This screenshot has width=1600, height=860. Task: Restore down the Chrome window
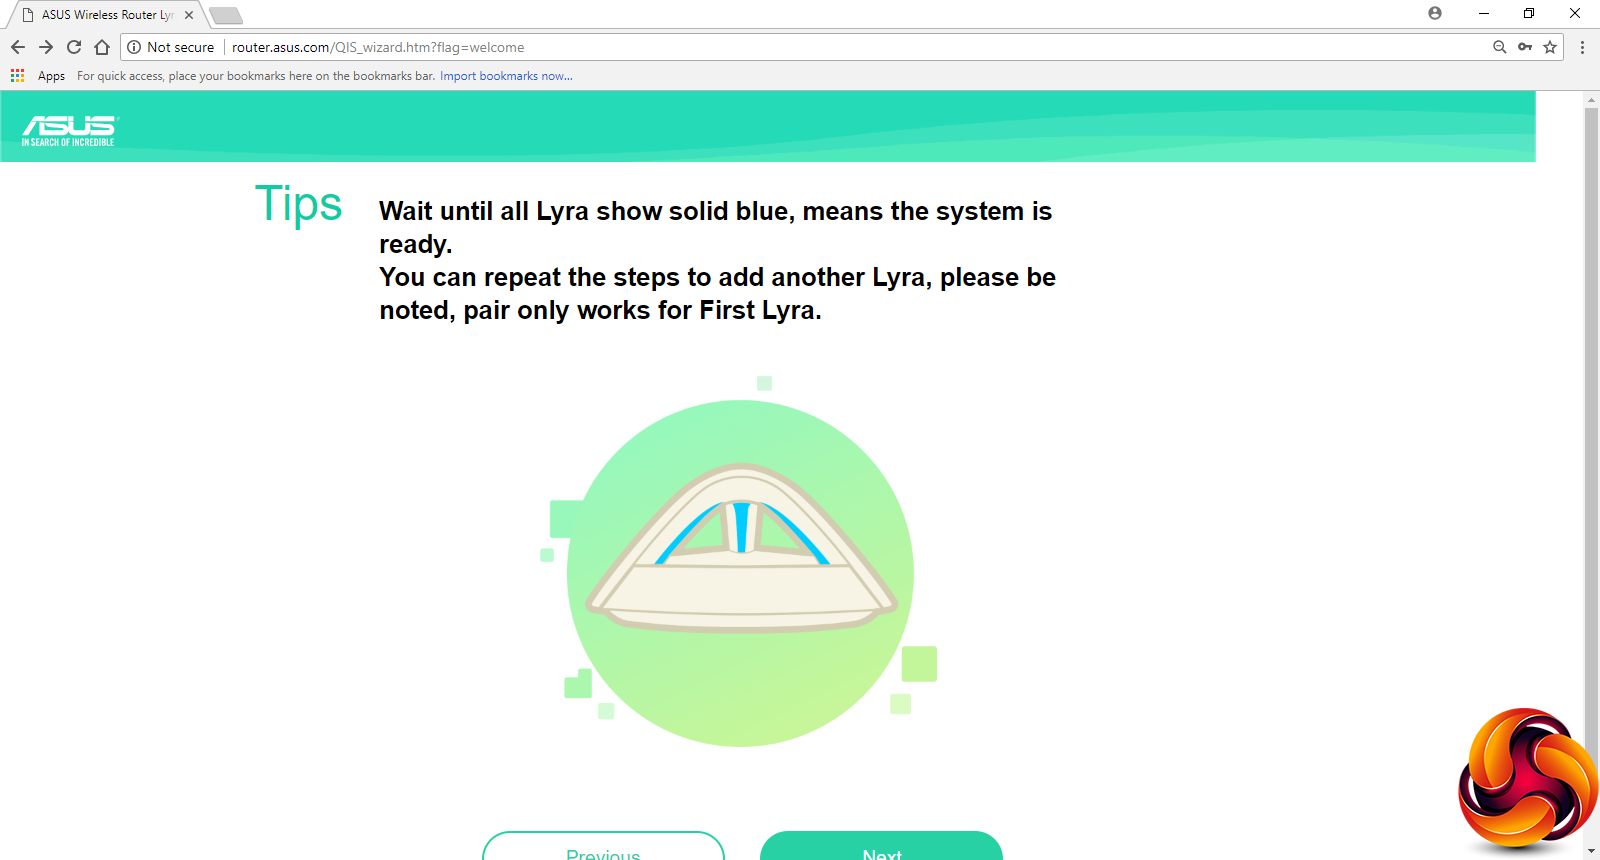coord(1529,13)
